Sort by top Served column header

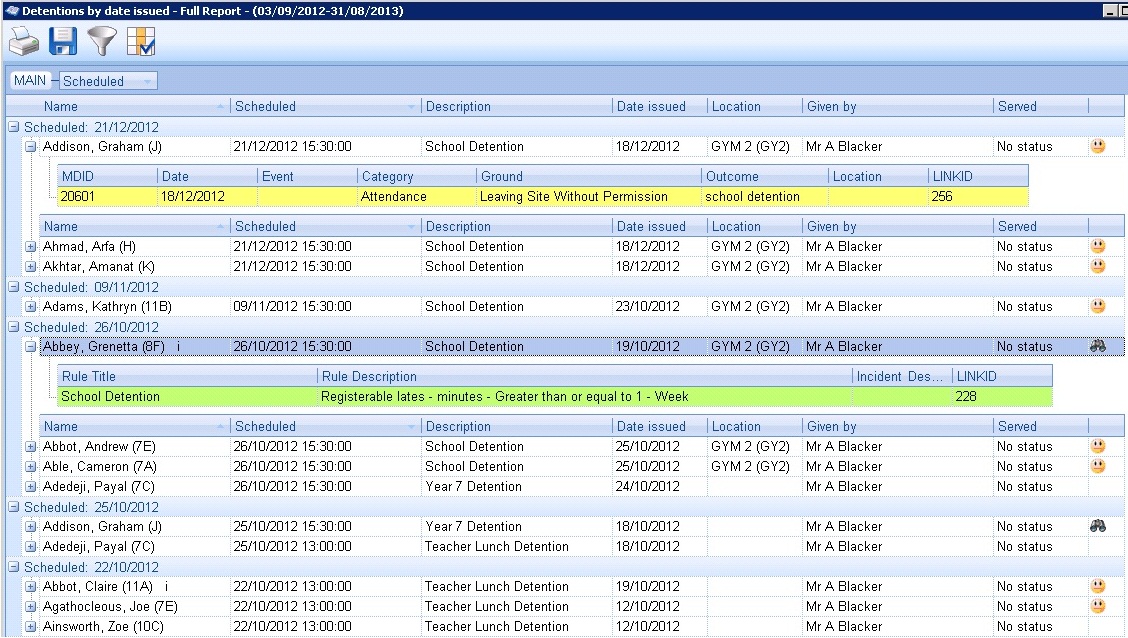coord(1041,106)
